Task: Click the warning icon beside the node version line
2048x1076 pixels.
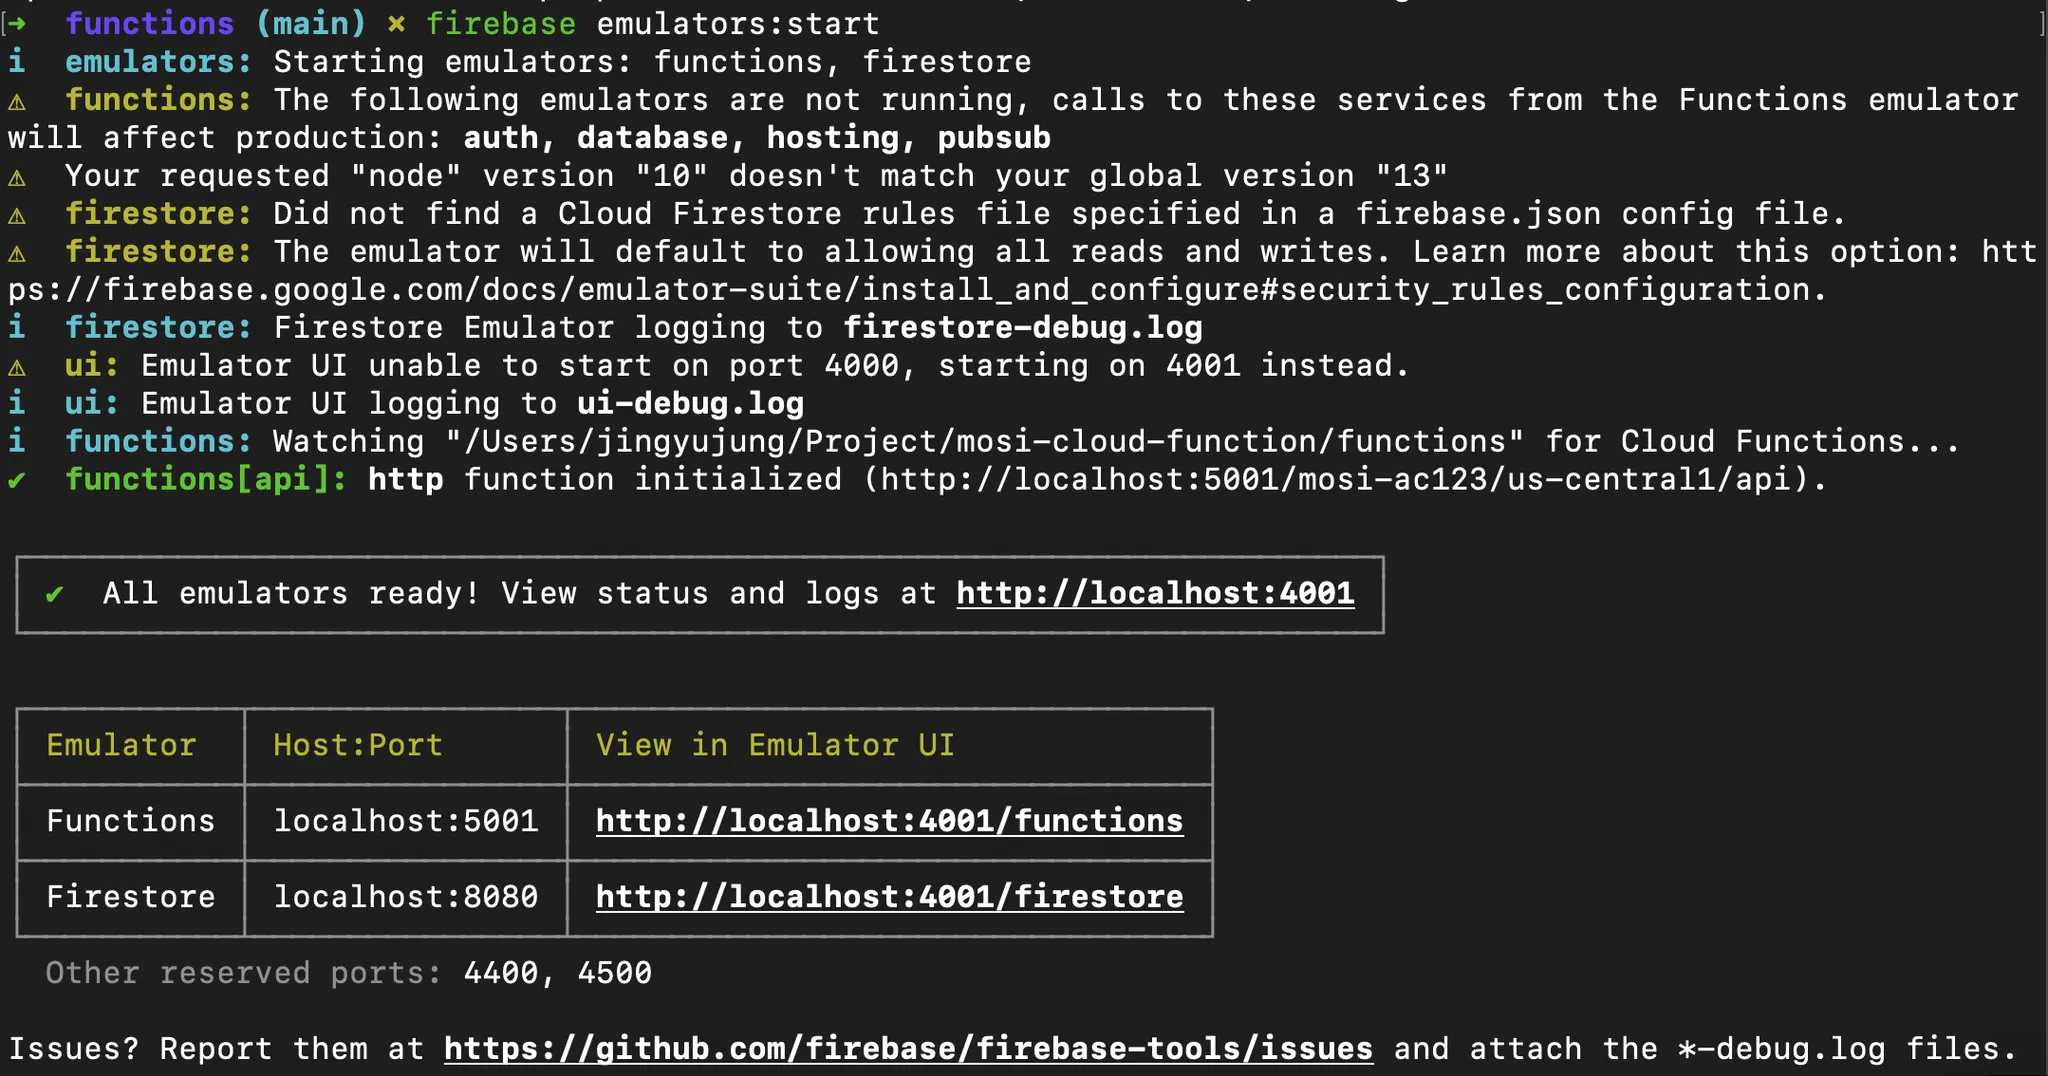Action: [x=17, y=177]
